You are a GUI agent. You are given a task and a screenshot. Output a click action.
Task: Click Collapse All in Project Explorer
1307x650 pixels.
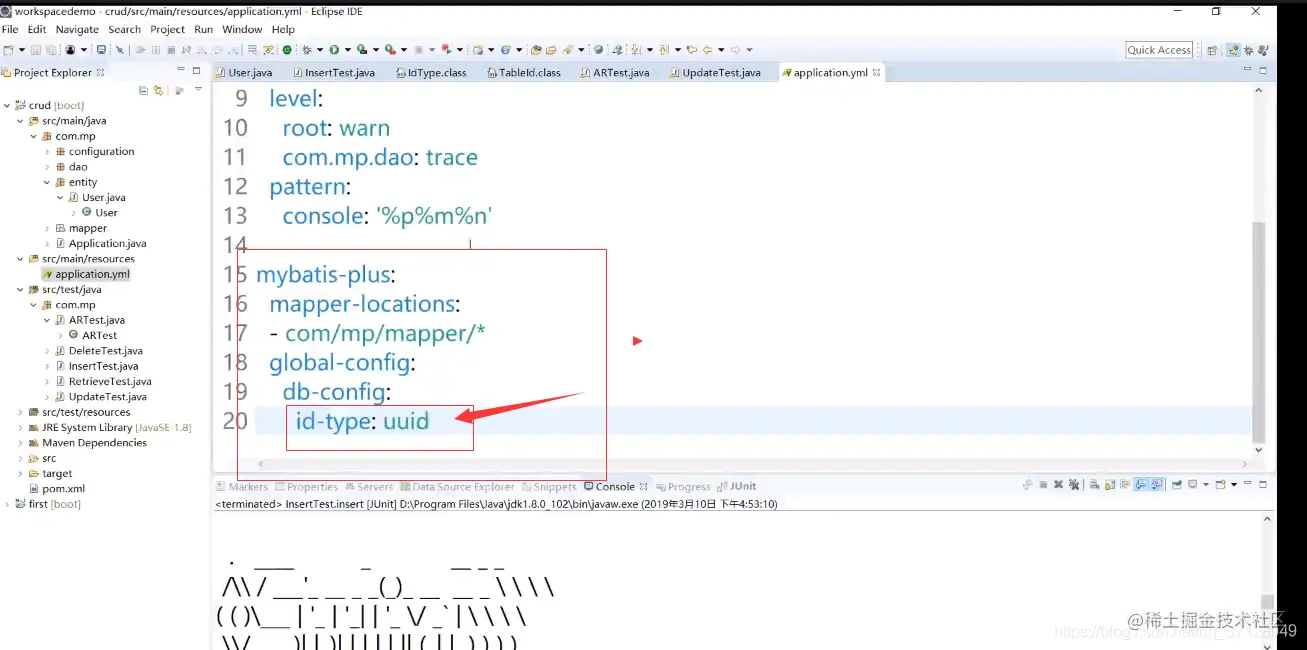point(143,90)
